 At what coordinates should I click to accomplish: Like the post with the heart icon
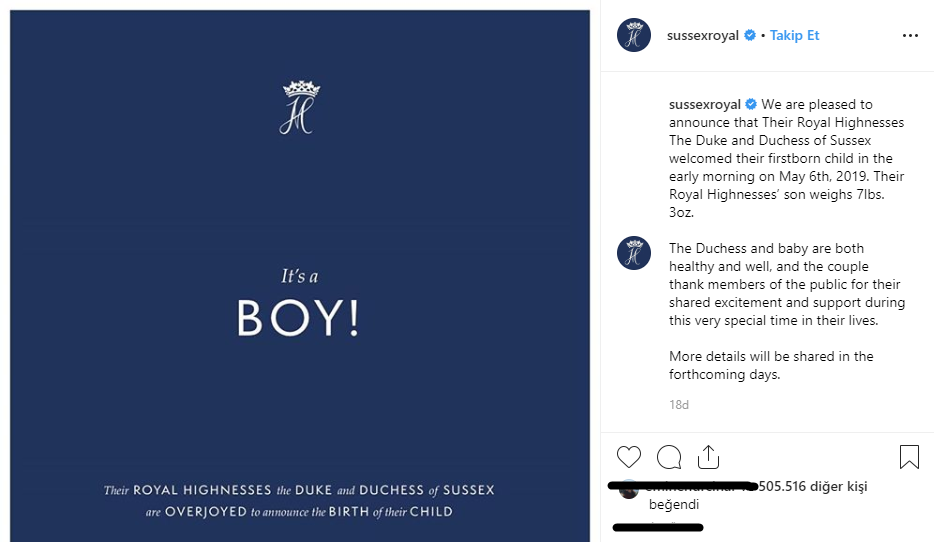pos(628,457)
